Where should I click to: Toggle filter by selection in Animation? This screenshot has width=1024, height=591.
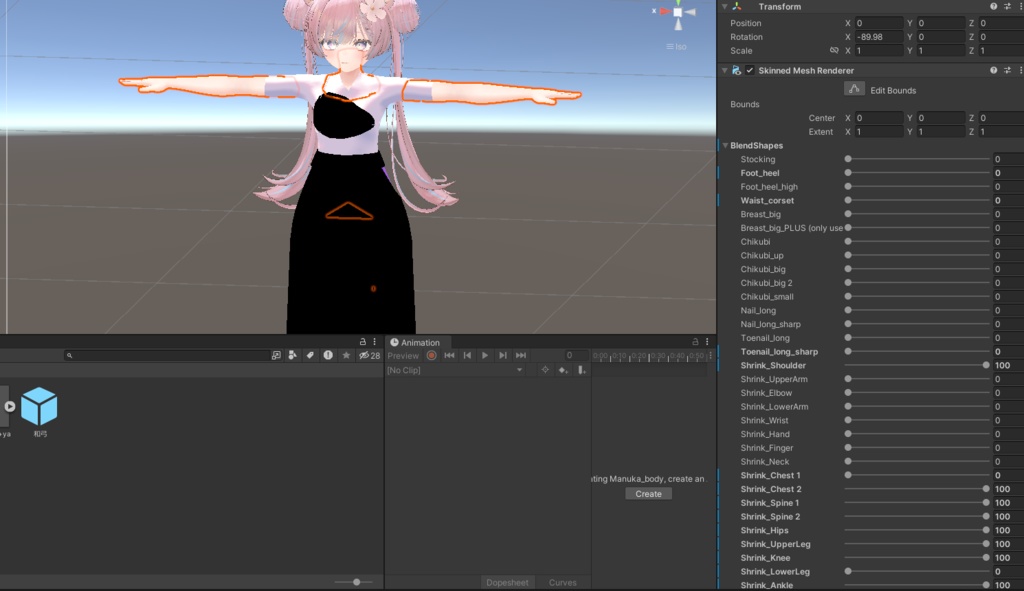coord(545,370)
